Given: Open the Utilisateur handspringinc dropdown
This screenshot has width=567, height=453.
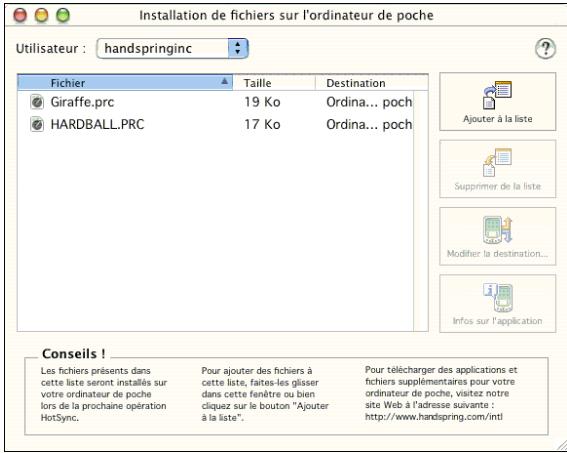Looking at the screenshot, I should [x=172, y=48].
